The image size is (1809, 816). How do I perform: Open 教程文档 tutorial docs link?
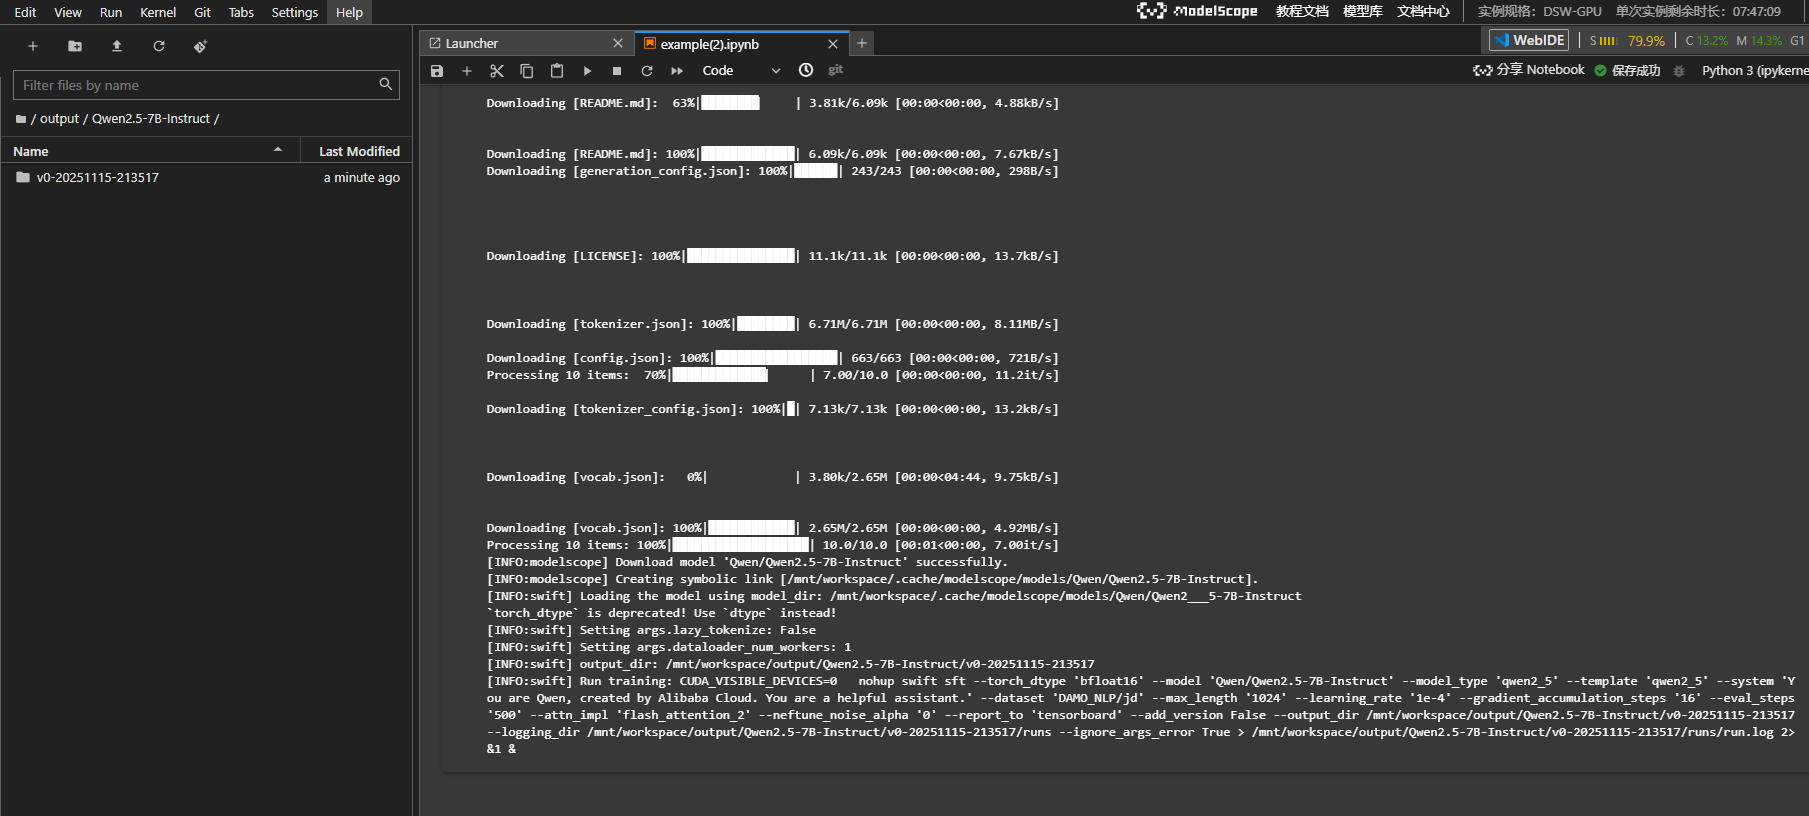click(x=1302, y=11)
